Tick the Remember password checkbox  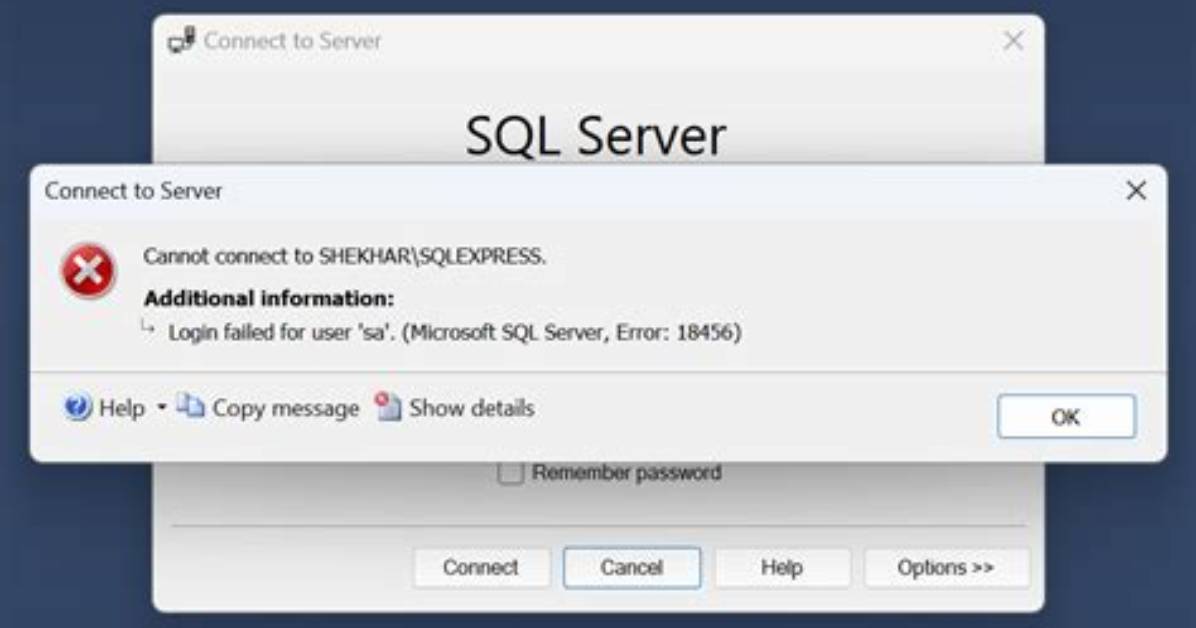510,473
